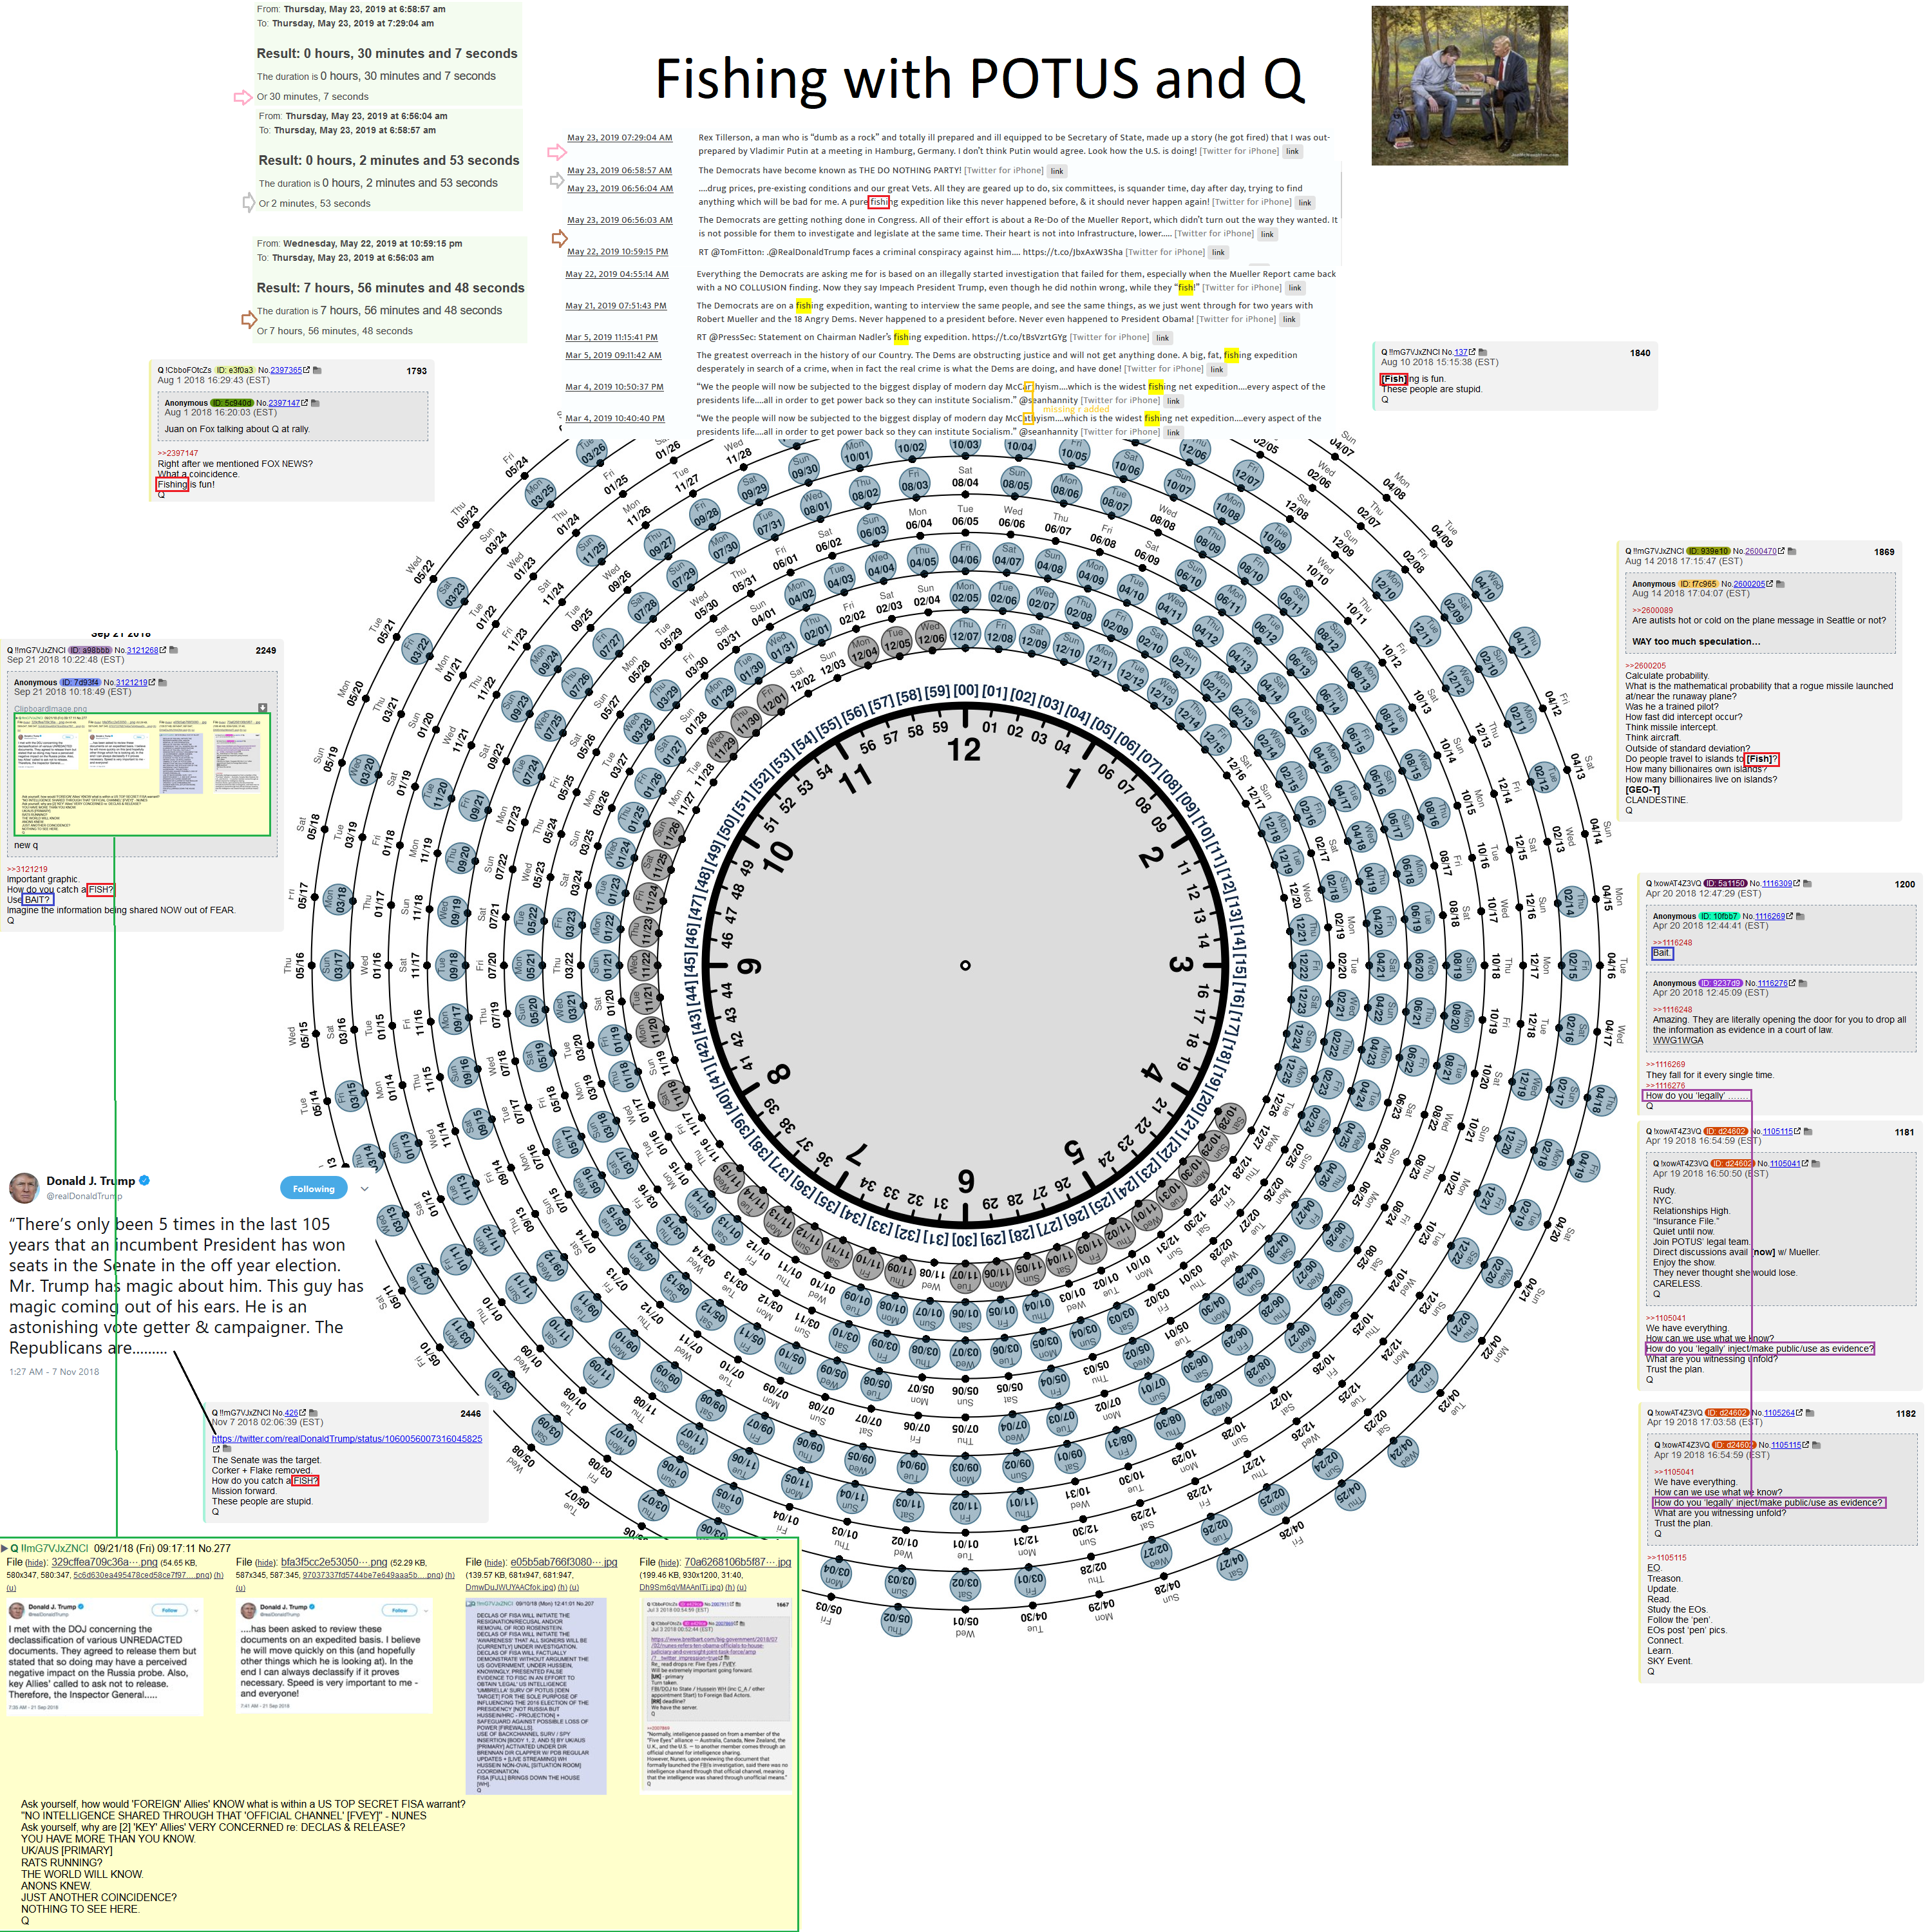
Task: Click external-link icon beside No.2600470
Action: coord(1781,551)
